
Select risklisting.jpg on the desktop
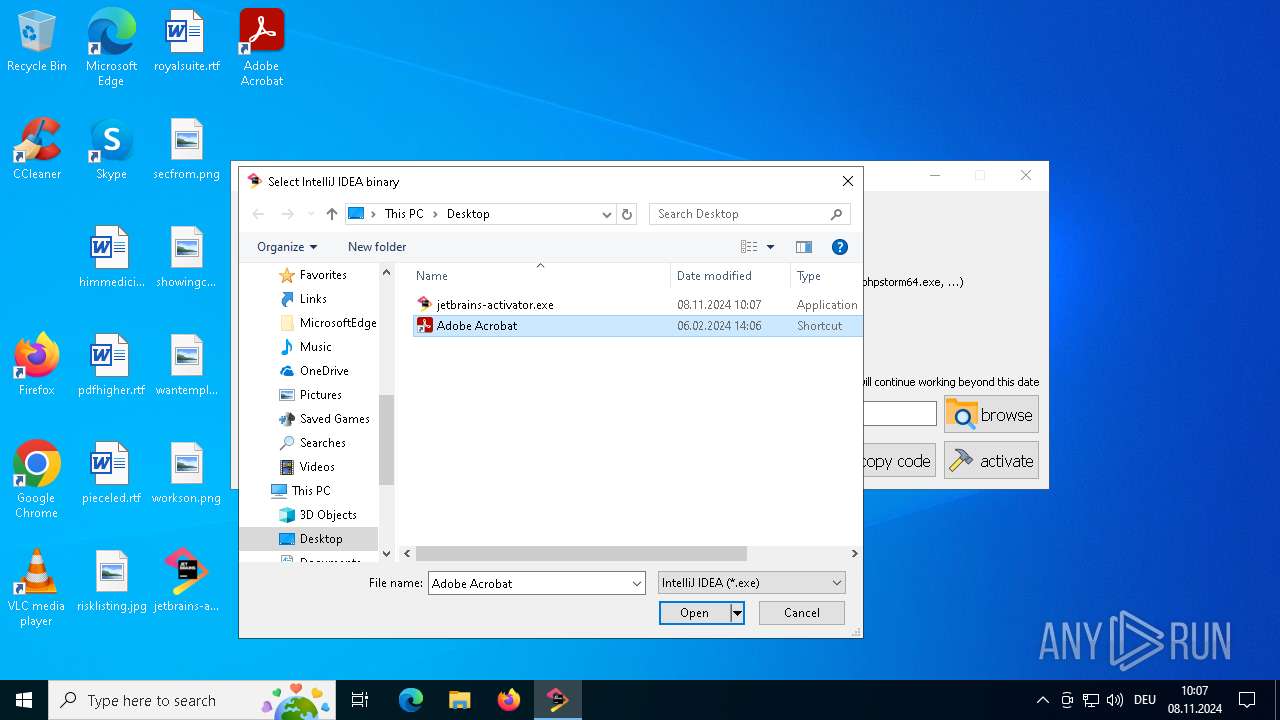[x=111, y=582]
